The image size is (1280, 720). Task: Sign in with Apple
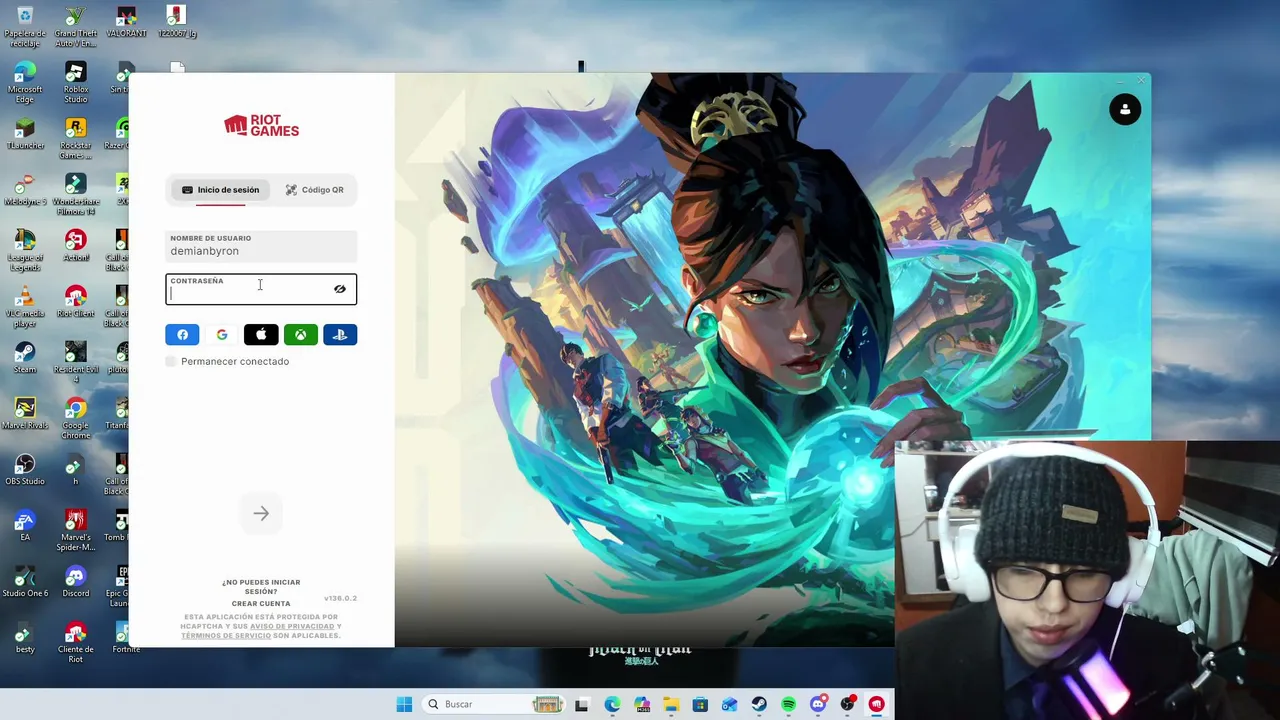tap(261, 335)
